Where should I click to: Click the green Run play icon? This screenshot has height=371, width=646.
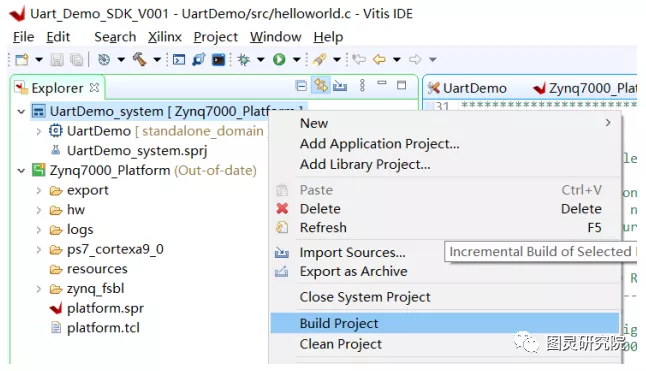279,60
